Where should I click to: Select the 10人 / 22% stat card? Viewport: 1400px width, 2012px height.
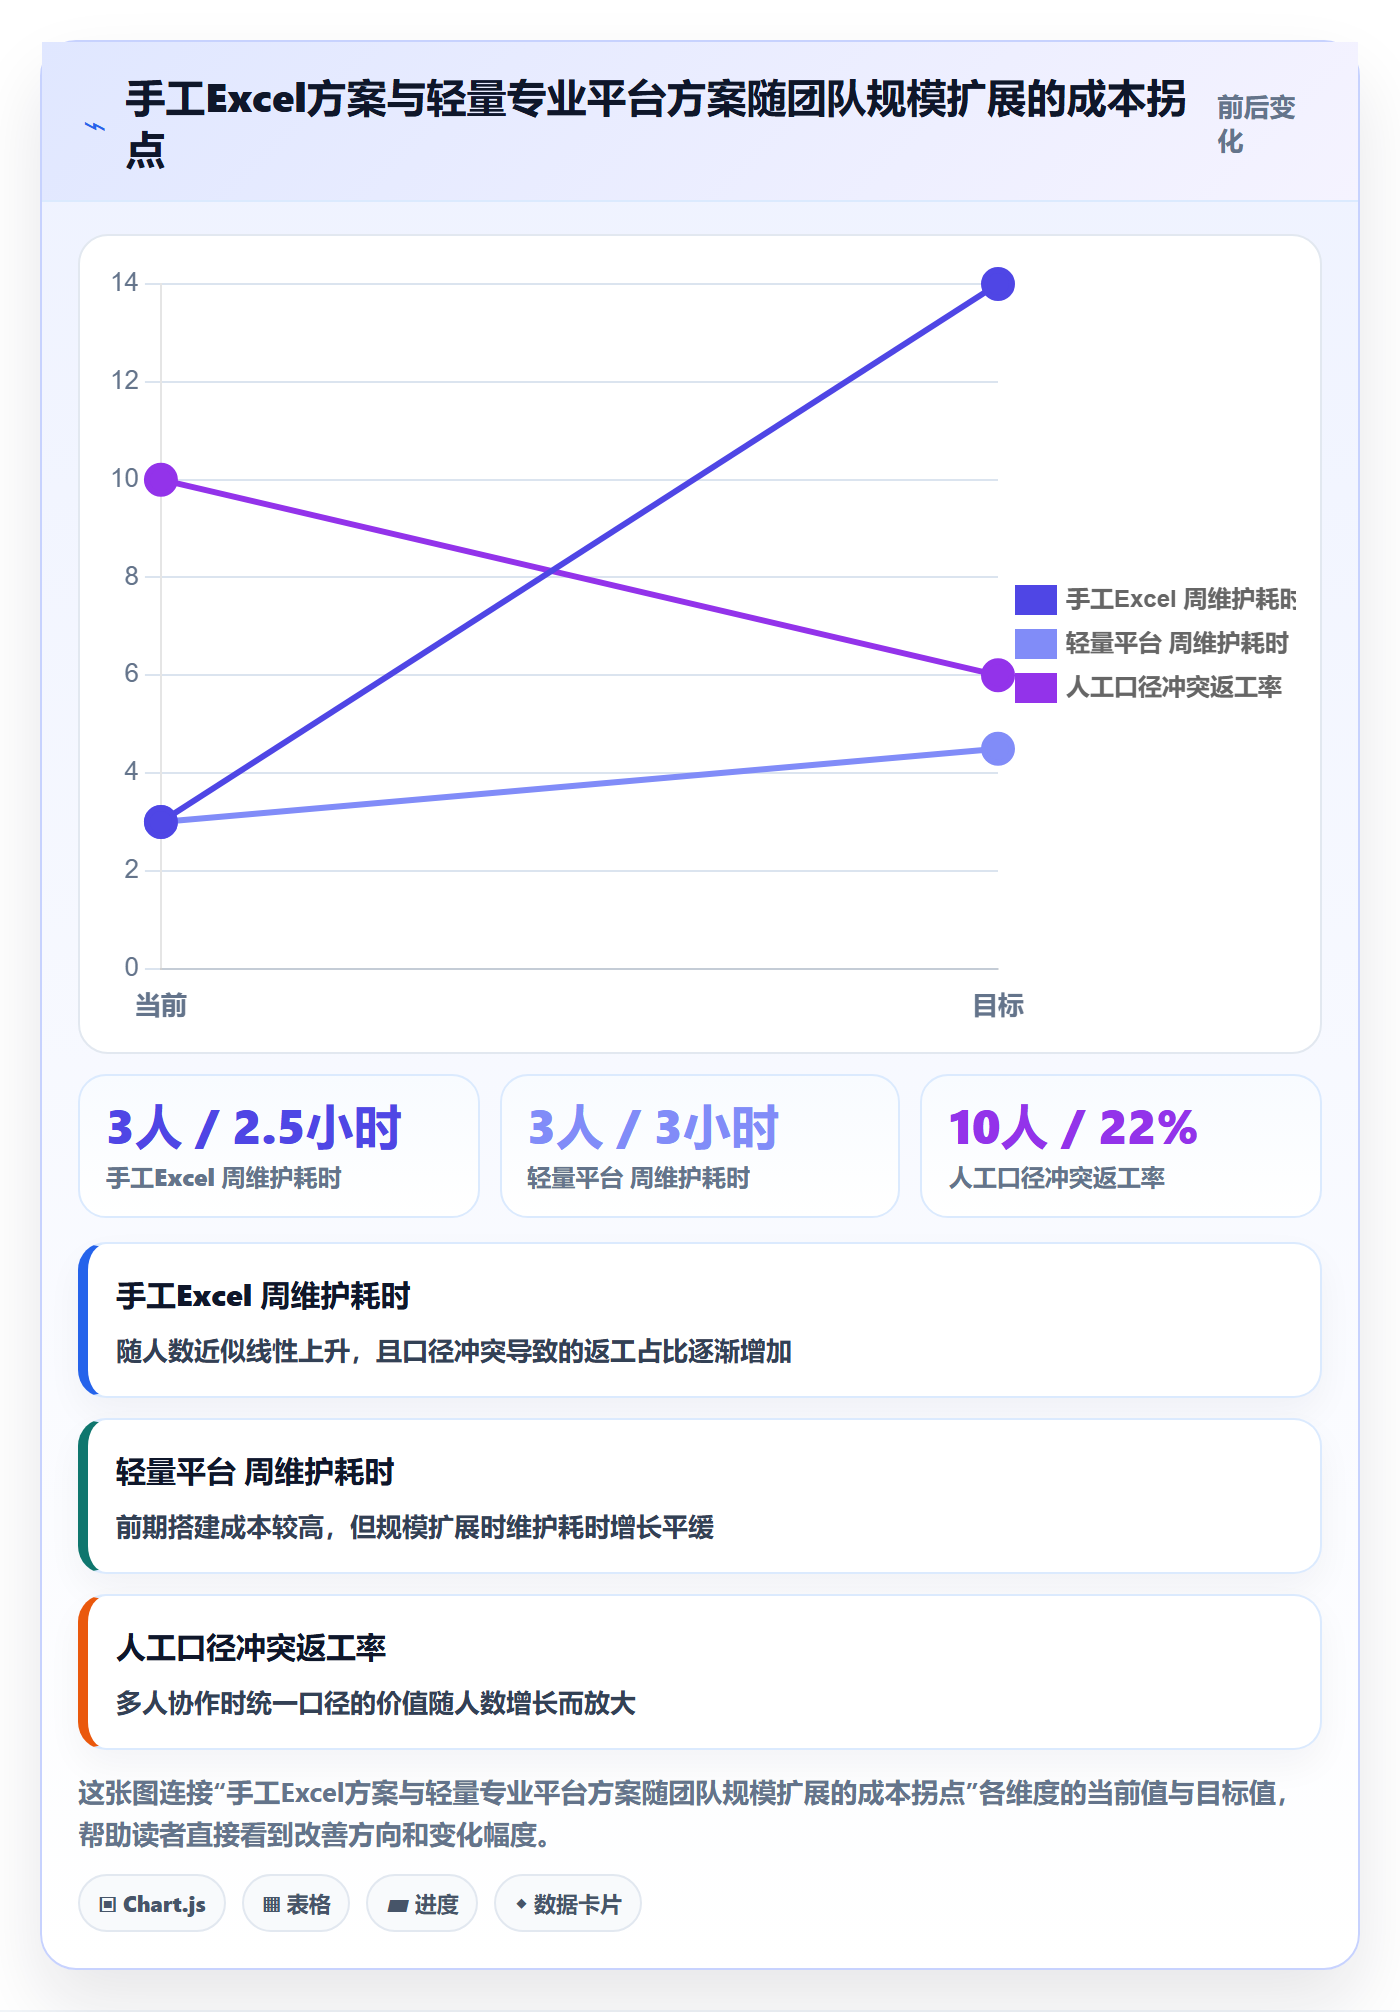coord(1121,1146)
